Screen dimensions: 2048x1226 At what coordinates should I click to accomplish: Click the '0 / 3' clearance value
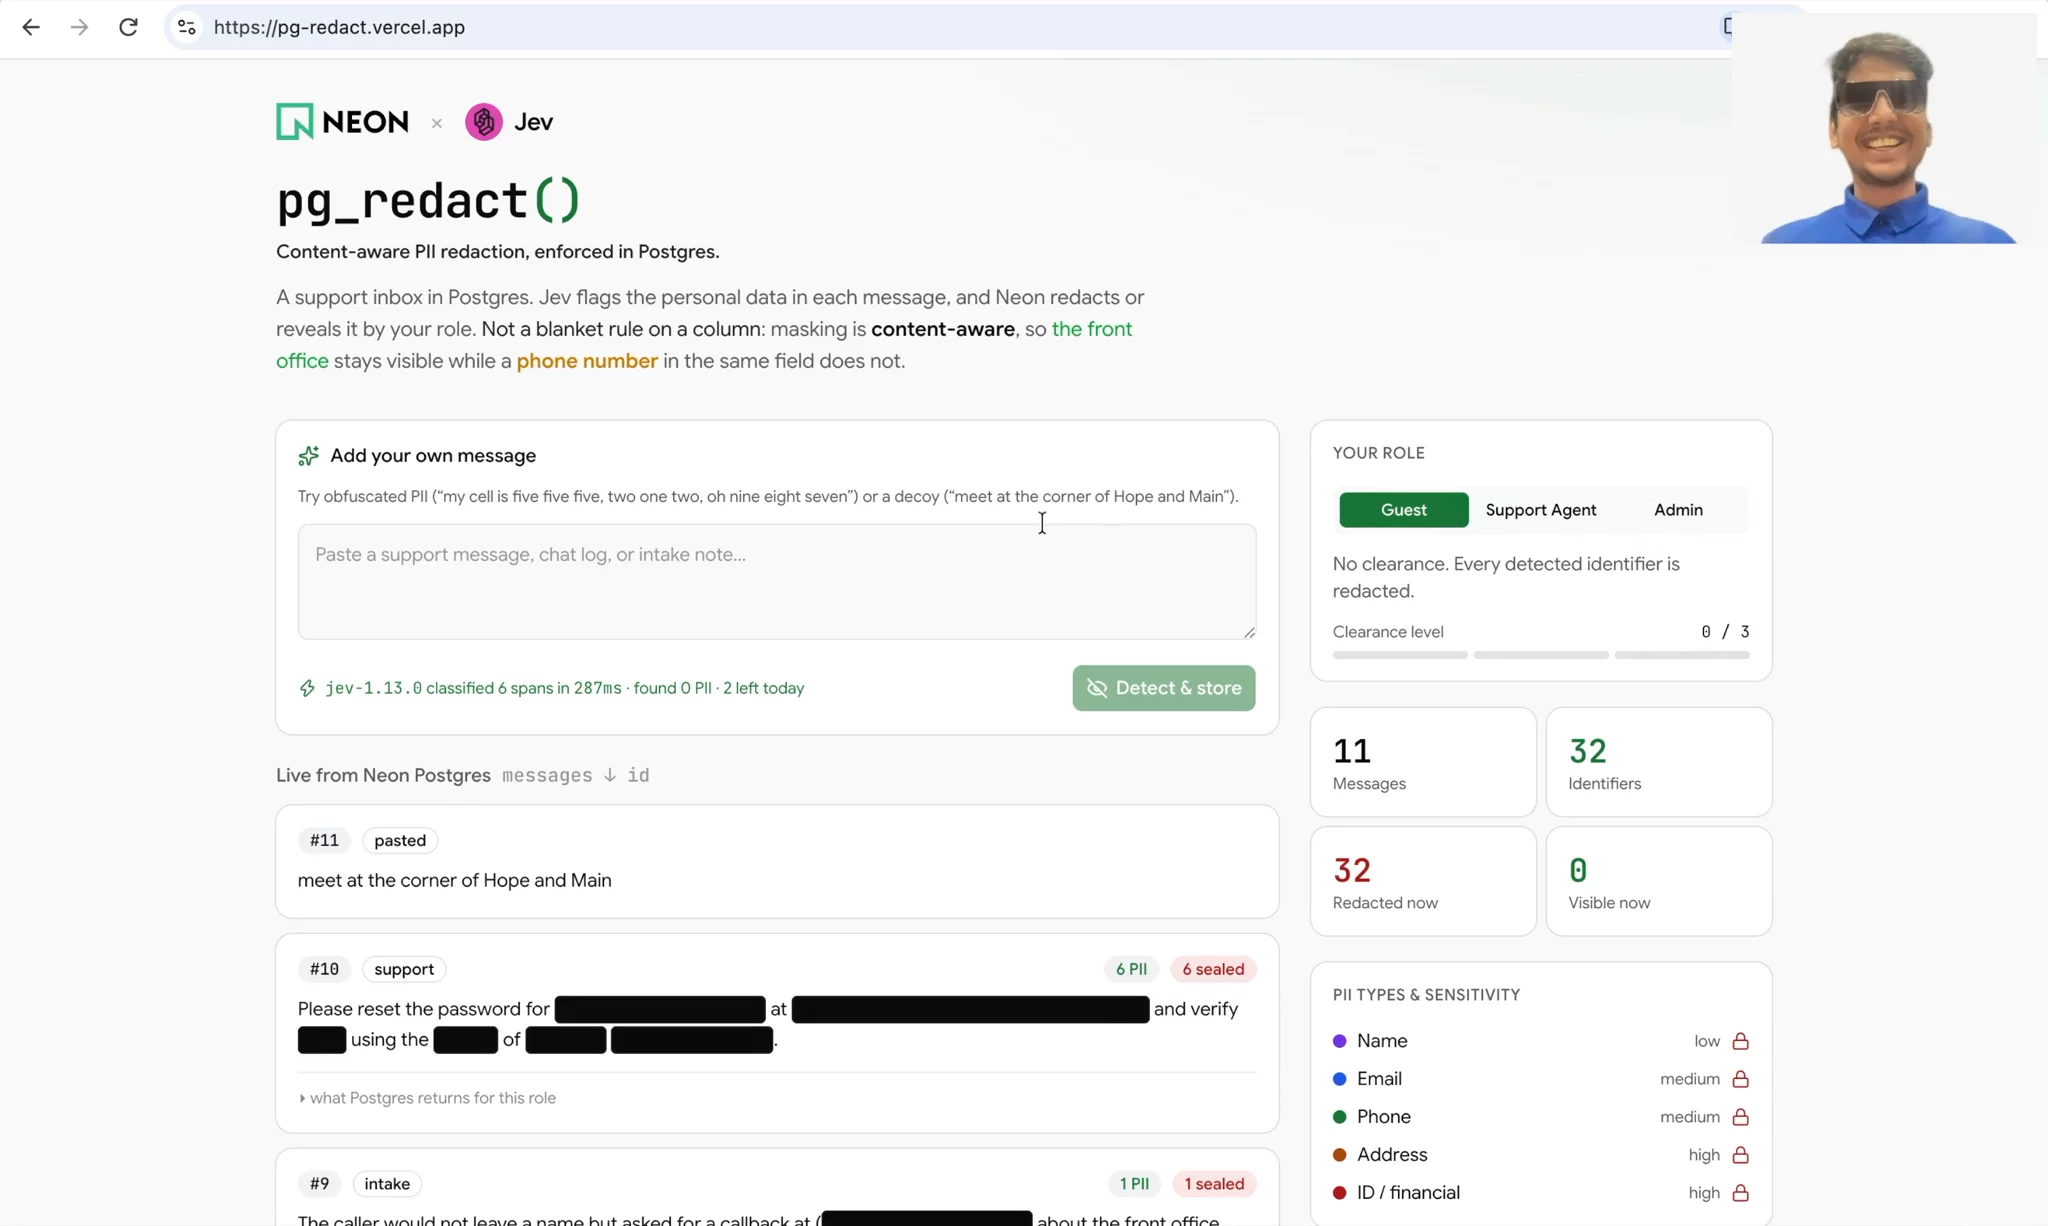tap(1725, 632)
